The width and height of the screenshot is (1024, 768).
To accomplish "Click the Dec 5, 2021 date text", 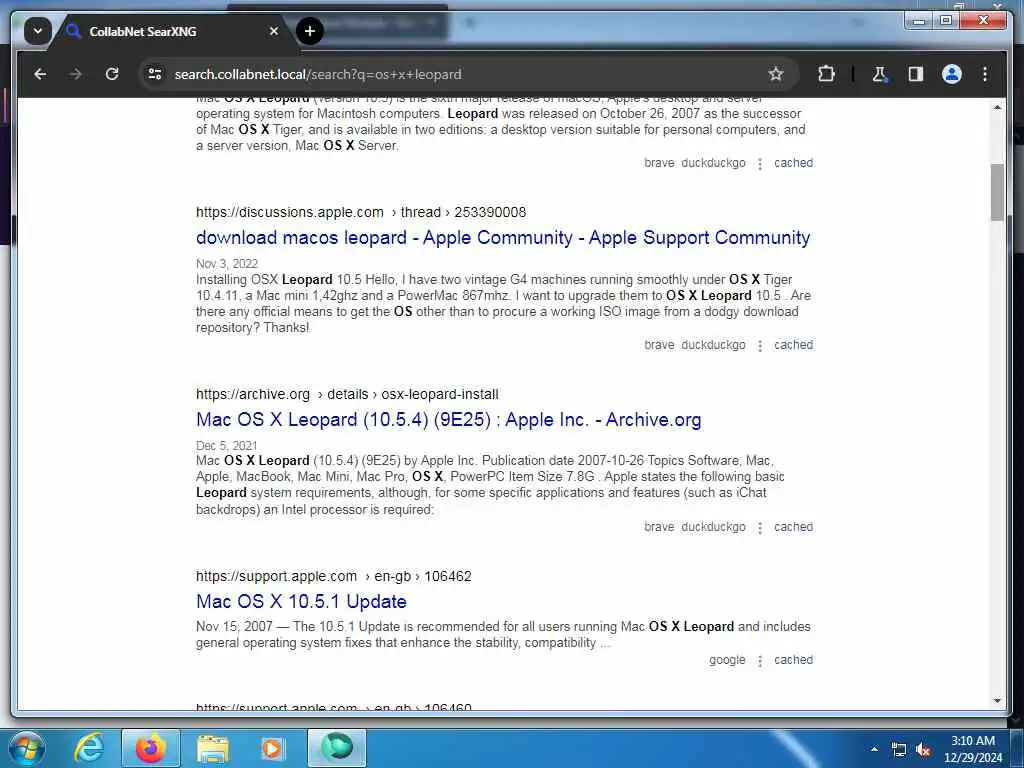I will point(227,446).
